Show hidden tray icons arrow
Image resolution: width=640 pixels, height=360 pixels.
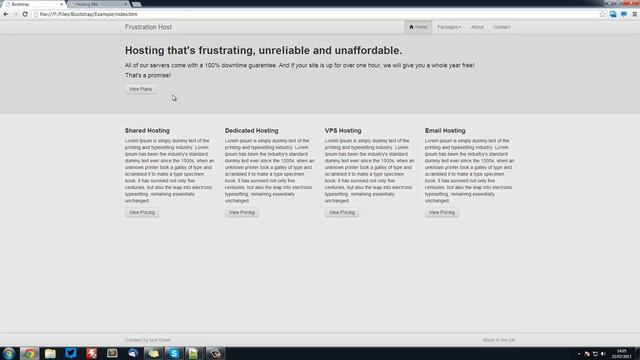coord(579,354)
